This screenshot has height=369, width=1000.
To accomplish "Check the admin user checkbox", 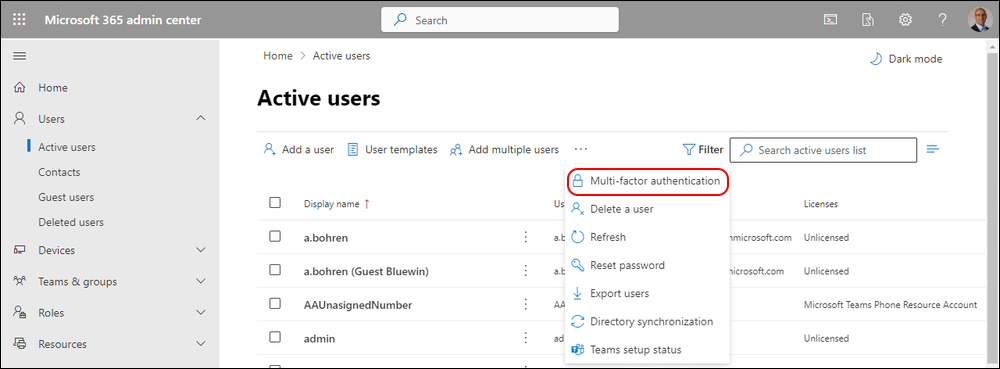I will (x=275, y=337).
